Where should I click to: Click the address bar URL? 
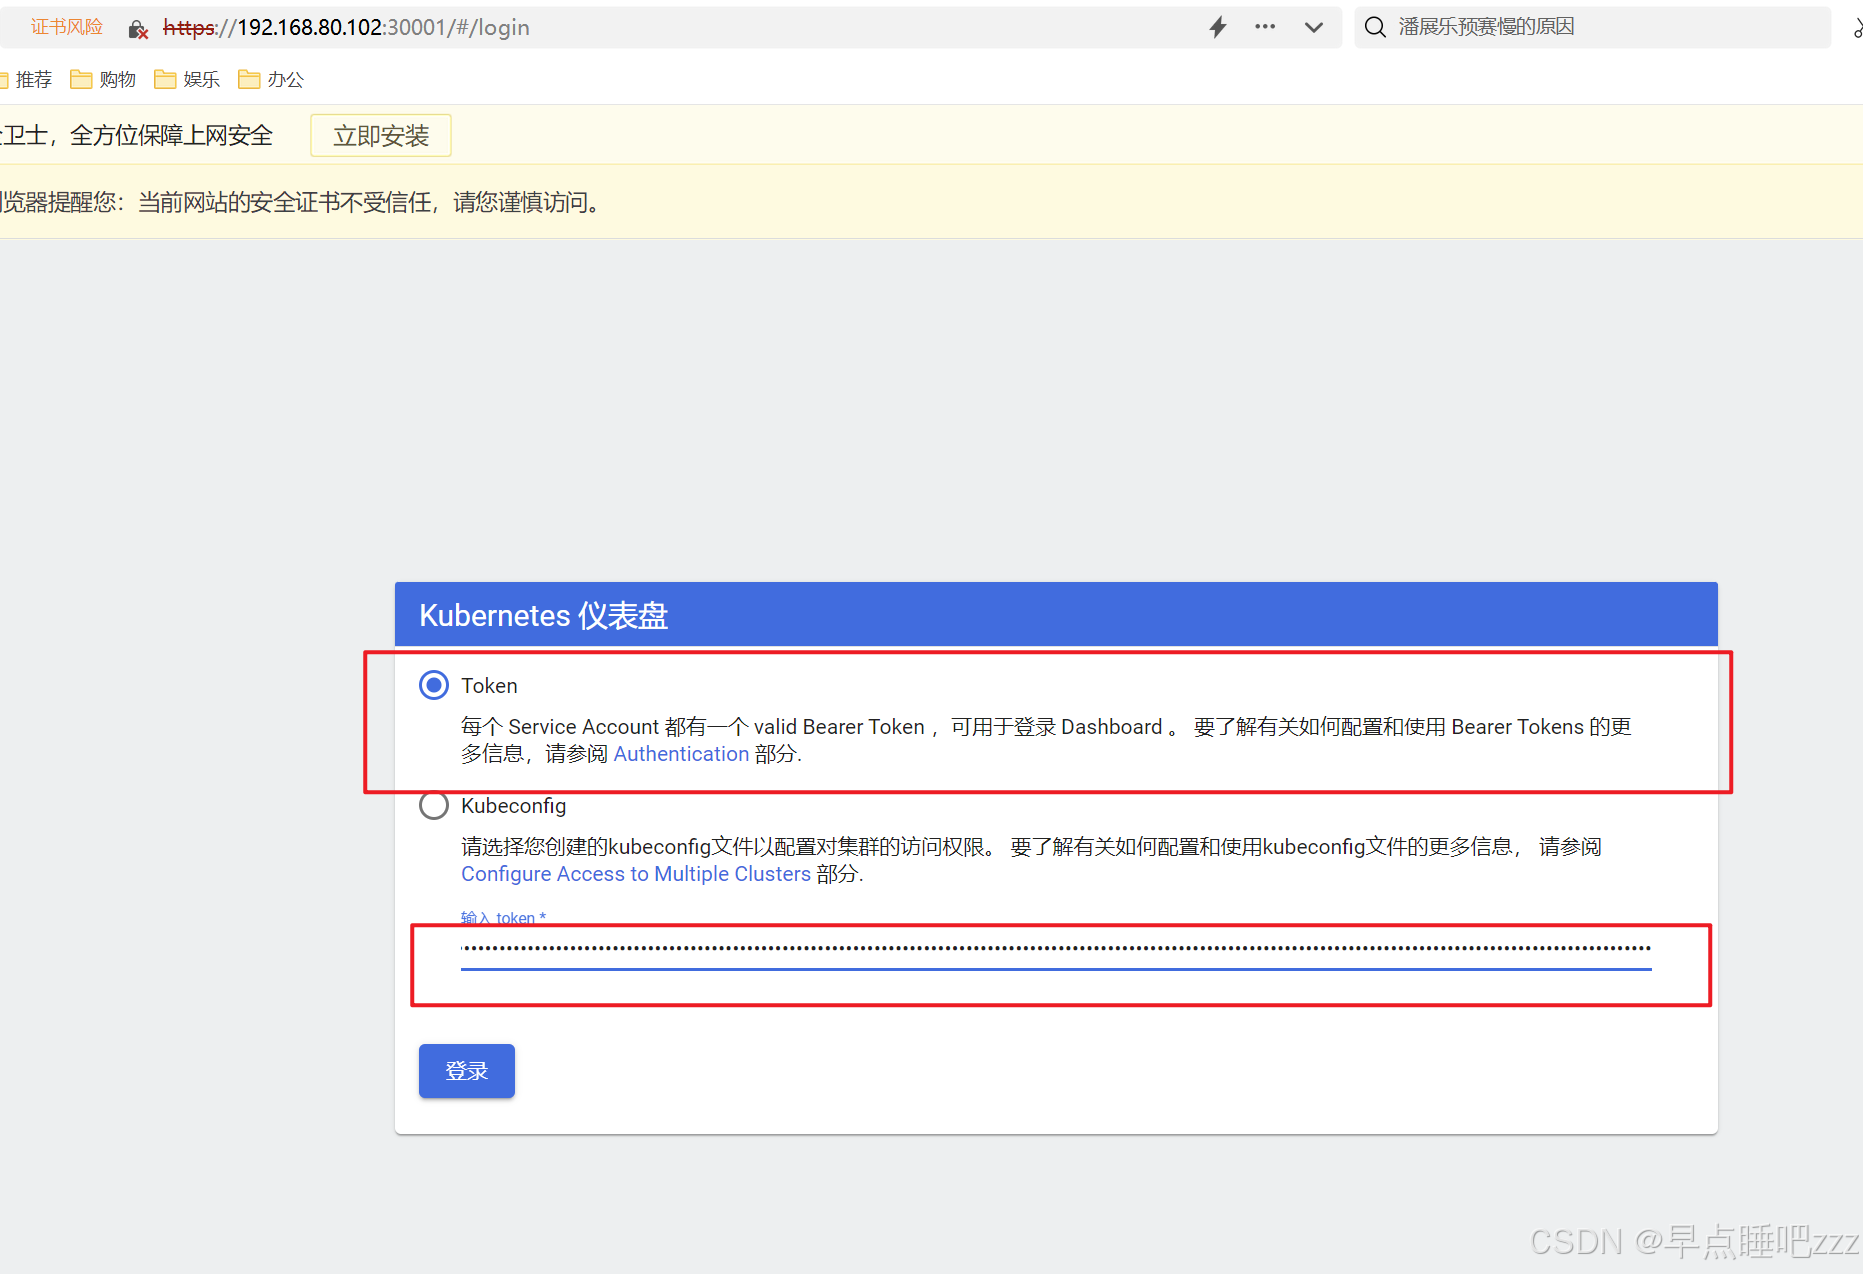point(346,27)
